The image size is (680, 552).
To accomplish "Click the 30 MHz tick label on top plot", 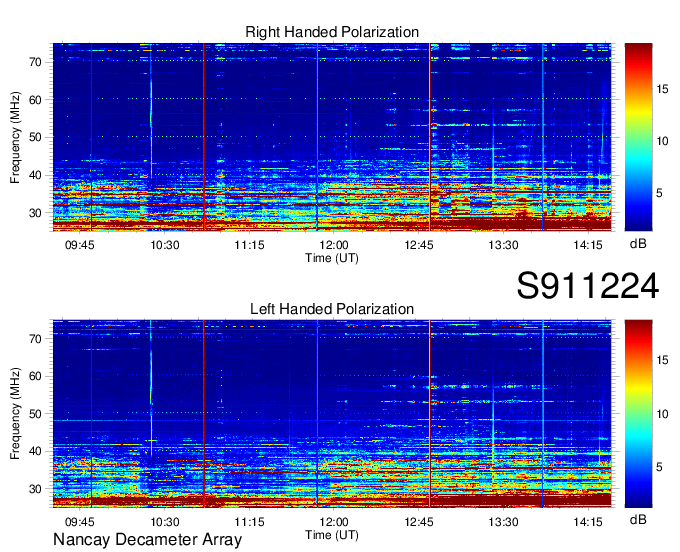I will [36, 213].
